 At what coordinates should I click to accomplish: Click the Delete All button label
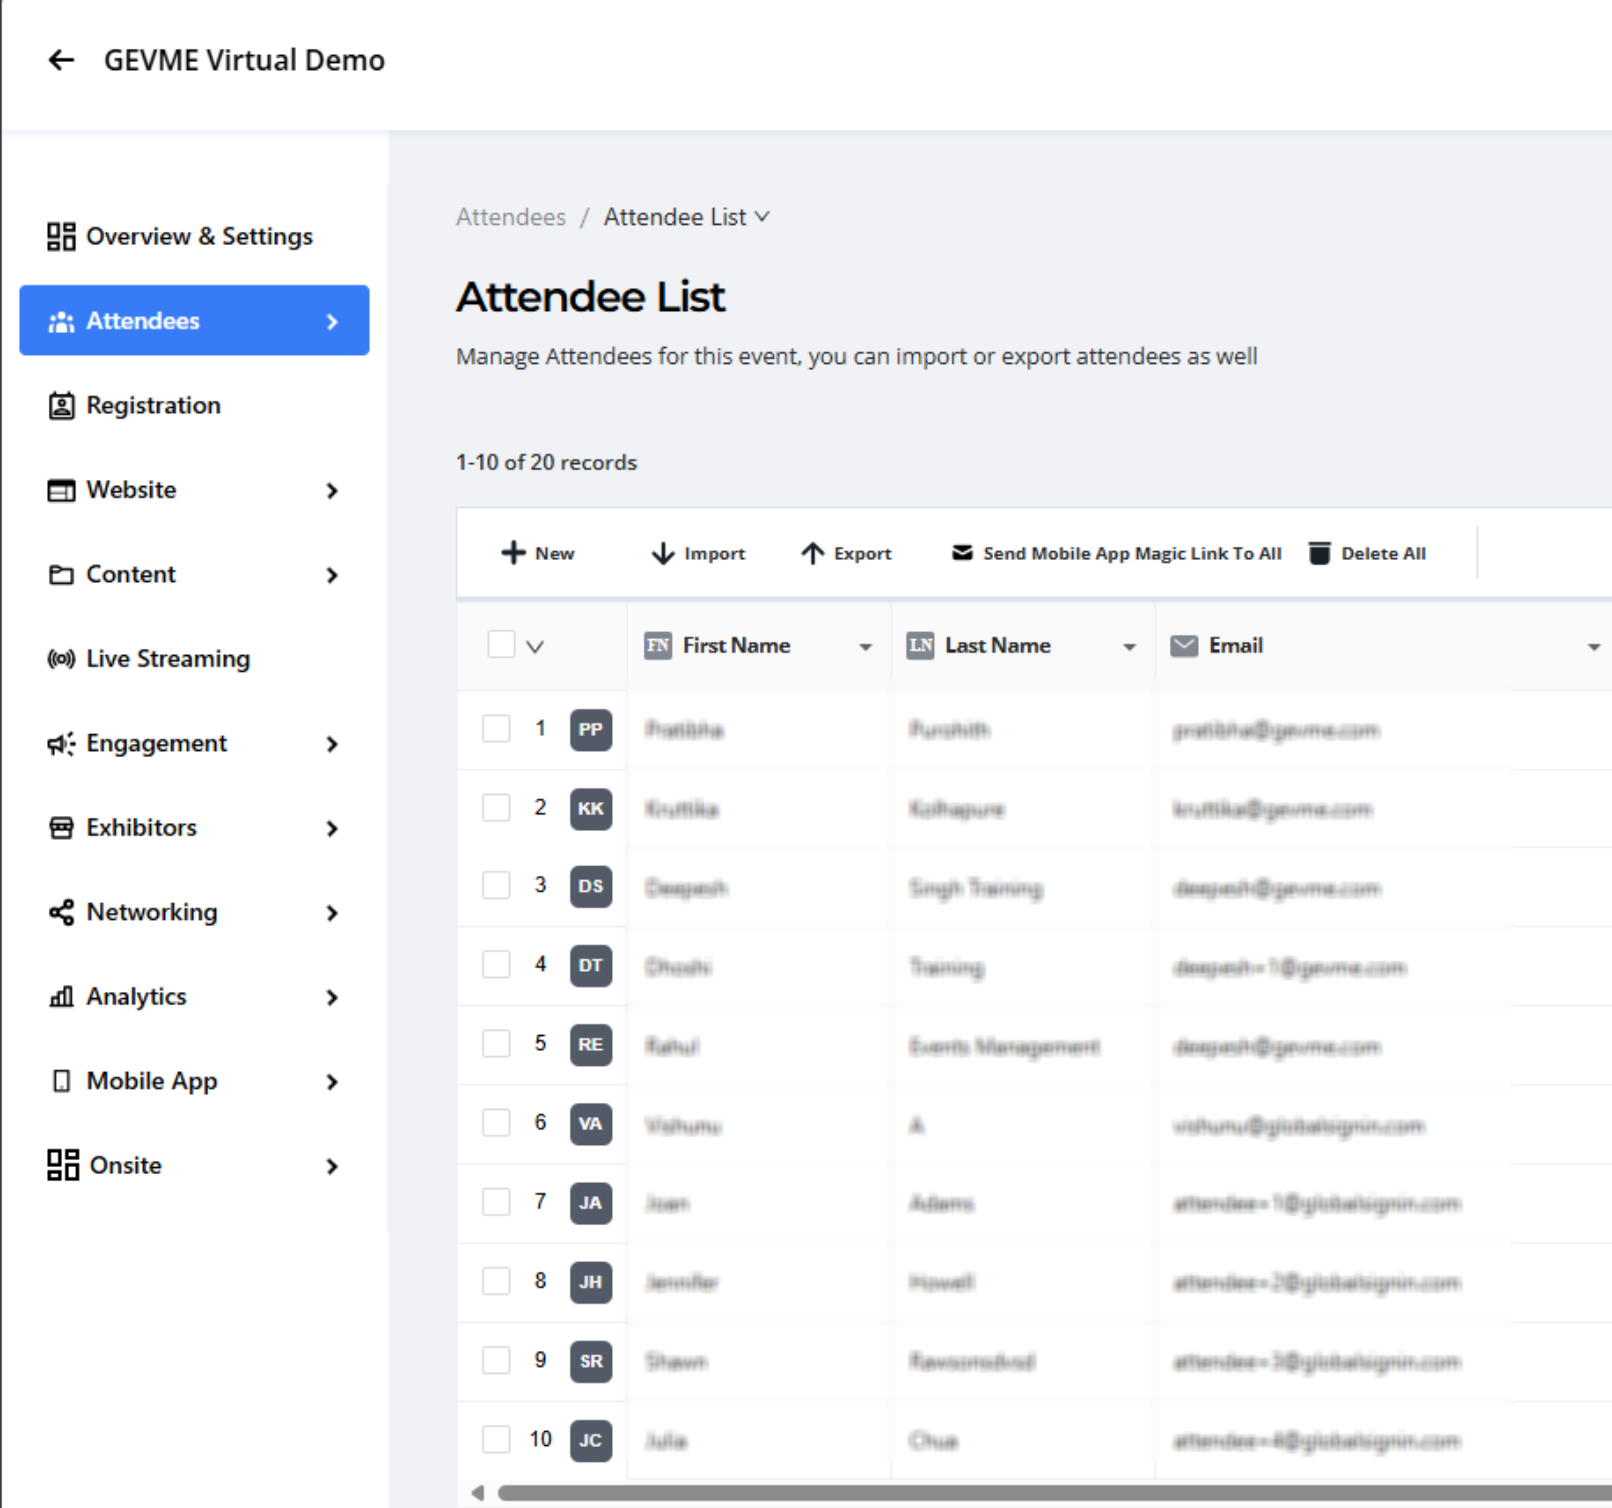(x=1384, y=554)
